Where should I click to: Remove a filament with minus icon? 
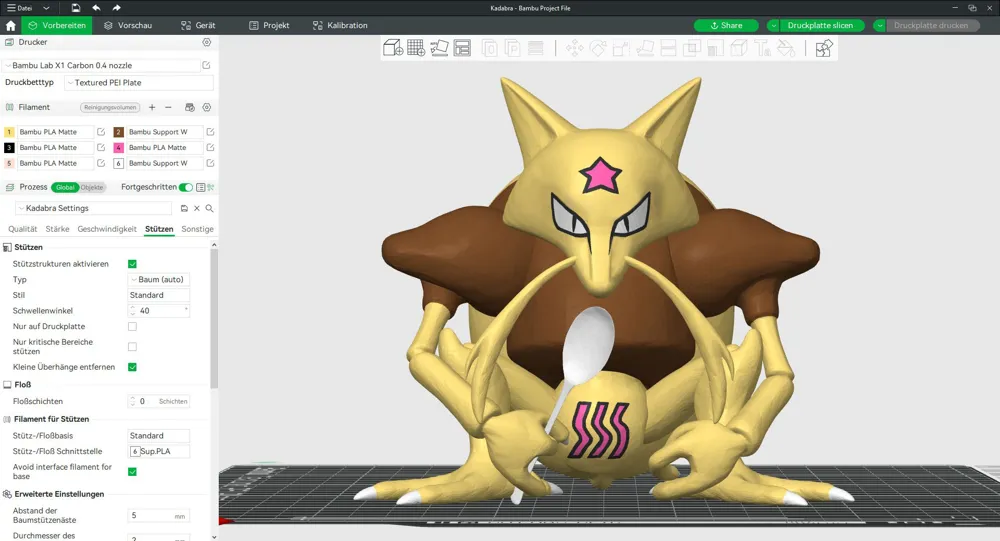coord(168,107)
